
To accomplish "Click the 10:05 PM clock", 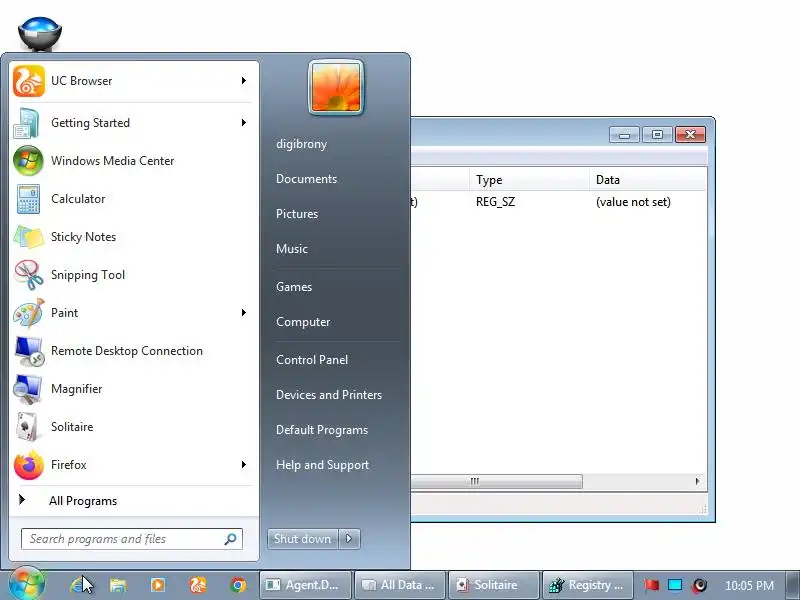I will (749, 585).
